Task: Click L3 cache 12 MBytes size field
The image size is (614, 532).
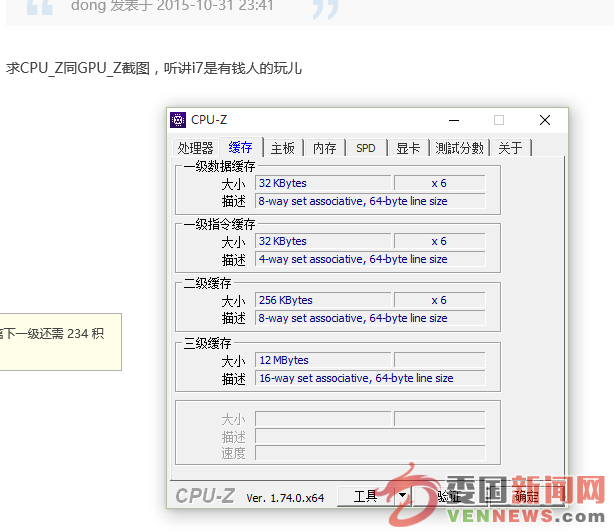Action: (323, 360)
